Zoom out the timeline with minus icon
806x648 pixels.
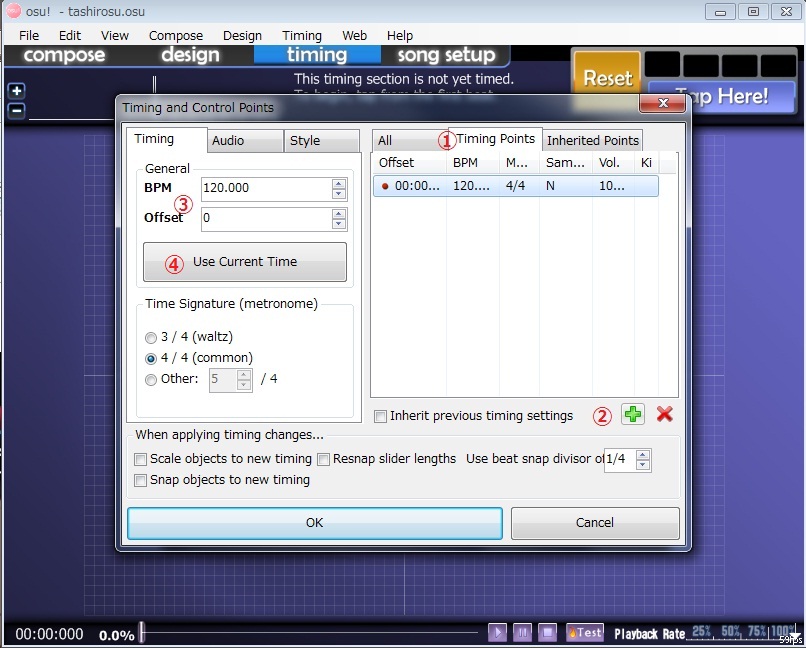pyautogui.click(x=16, y=110)
